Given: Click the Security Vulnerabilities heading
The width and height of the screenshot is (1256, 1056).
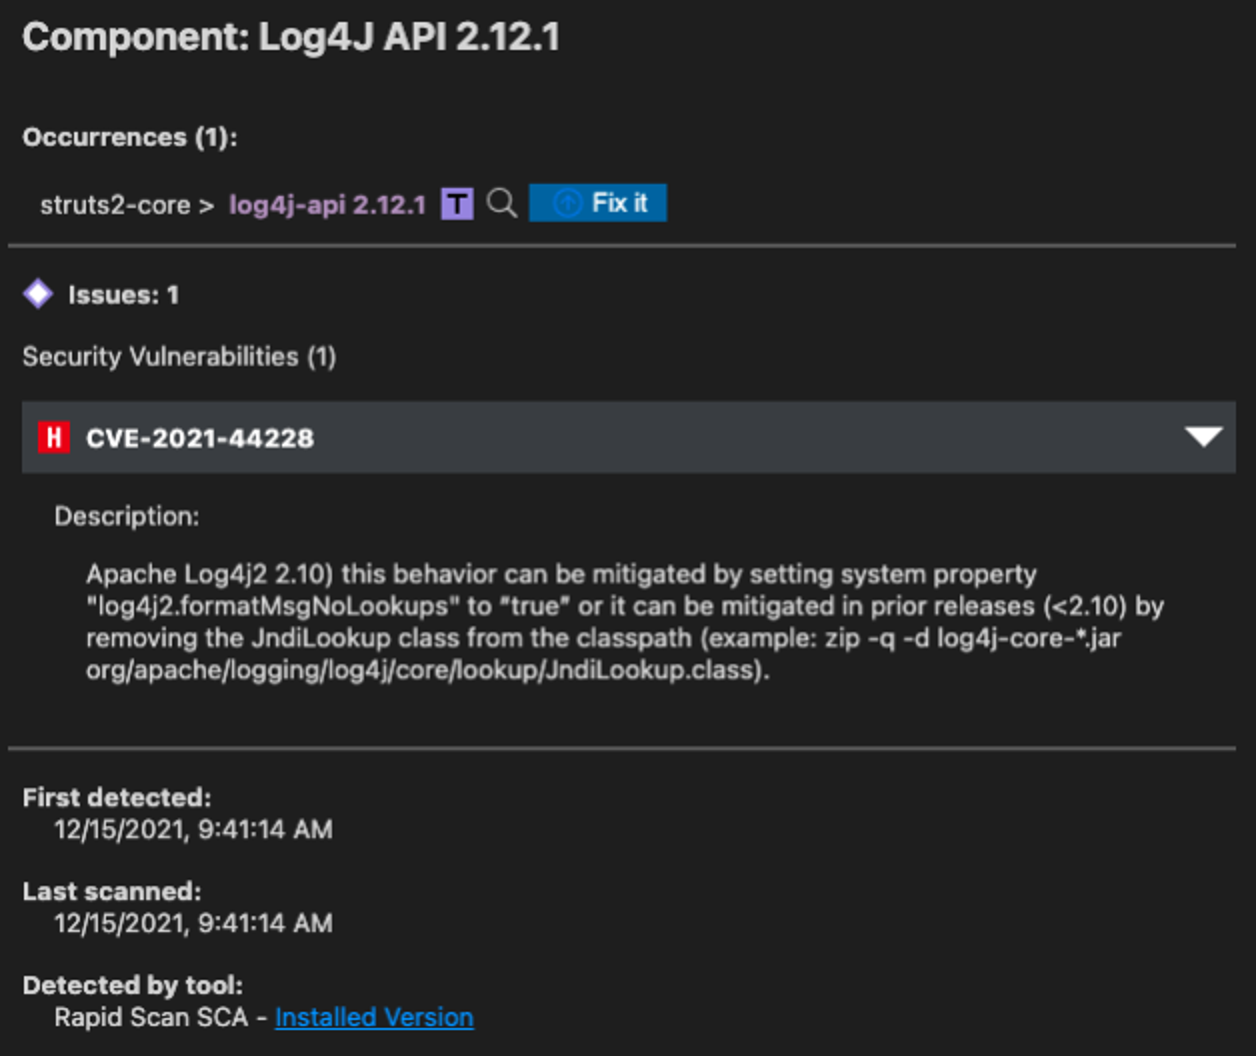Looking at the screenshot, I should 180,357.
